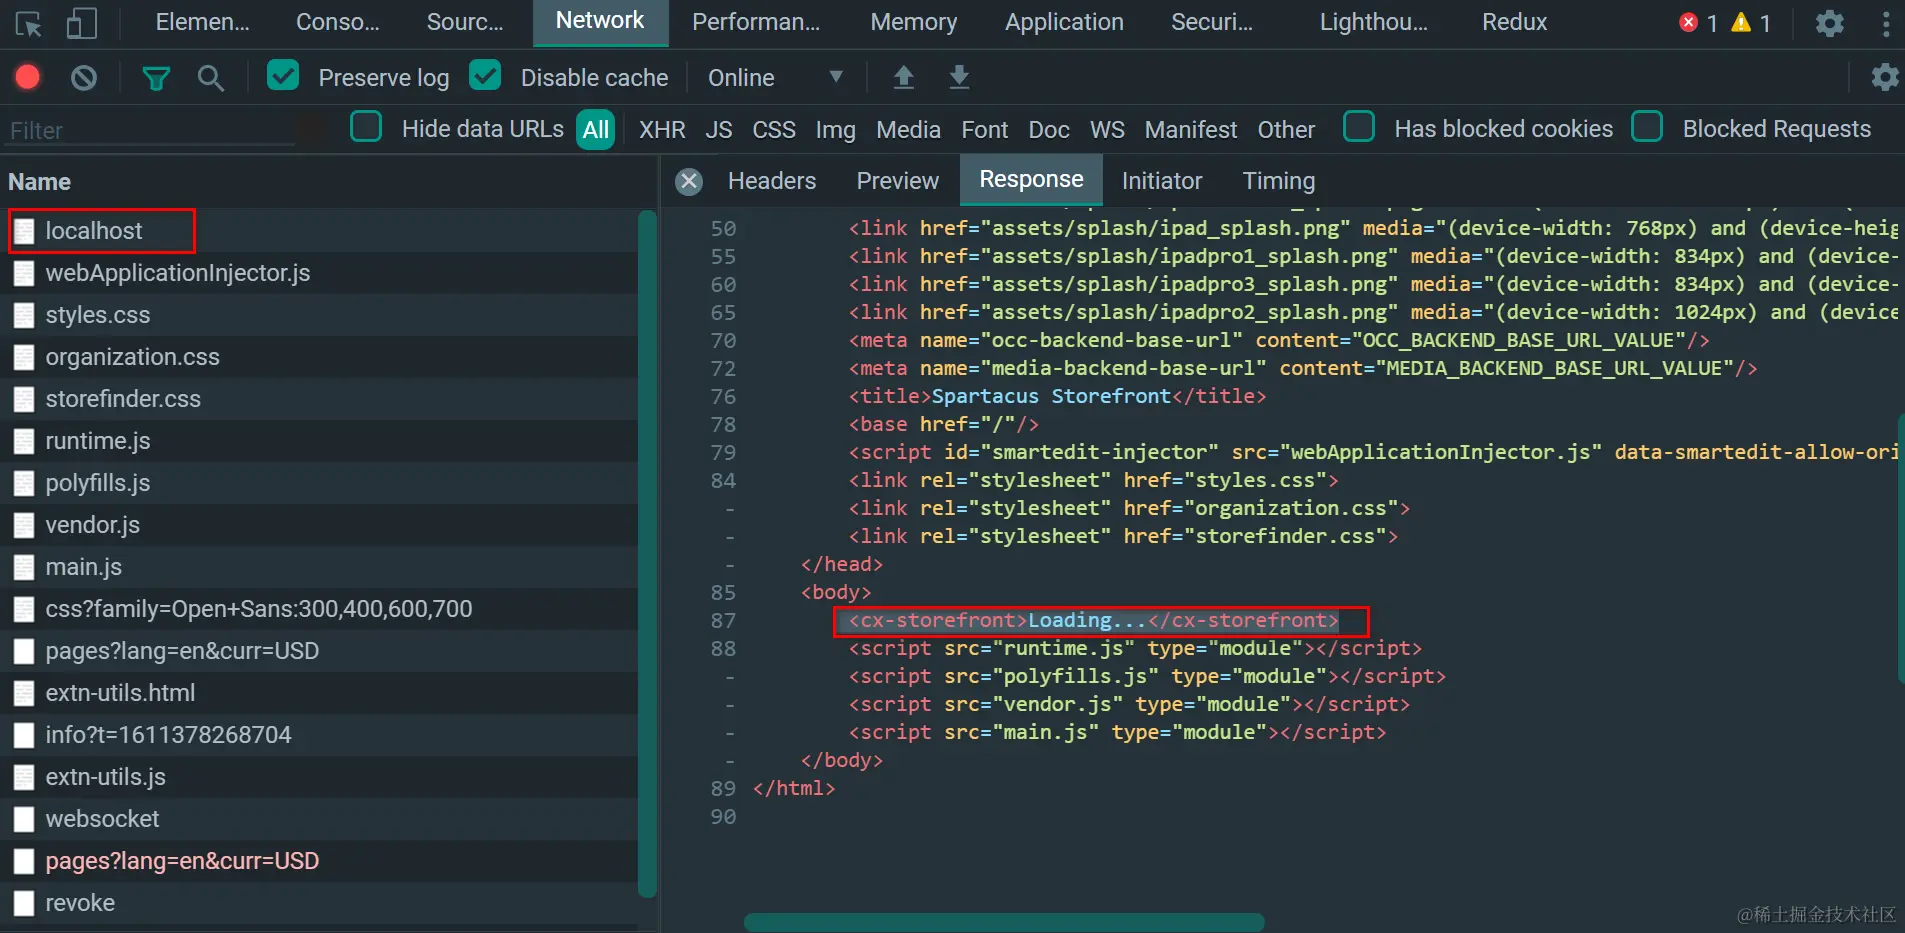
Task: Close the request details pane
Action: coord(689,181)
